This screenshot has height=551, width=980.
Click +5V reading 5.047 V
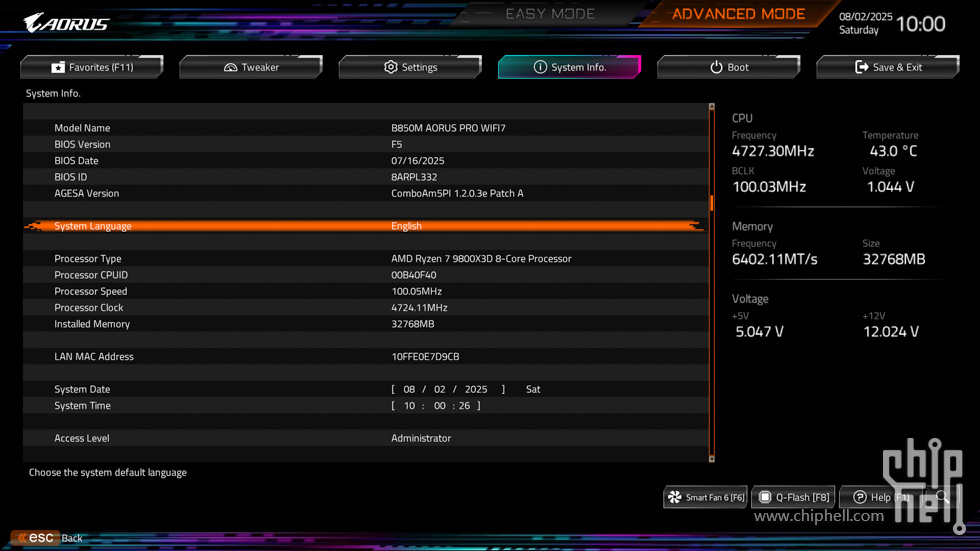coord(759,332)
